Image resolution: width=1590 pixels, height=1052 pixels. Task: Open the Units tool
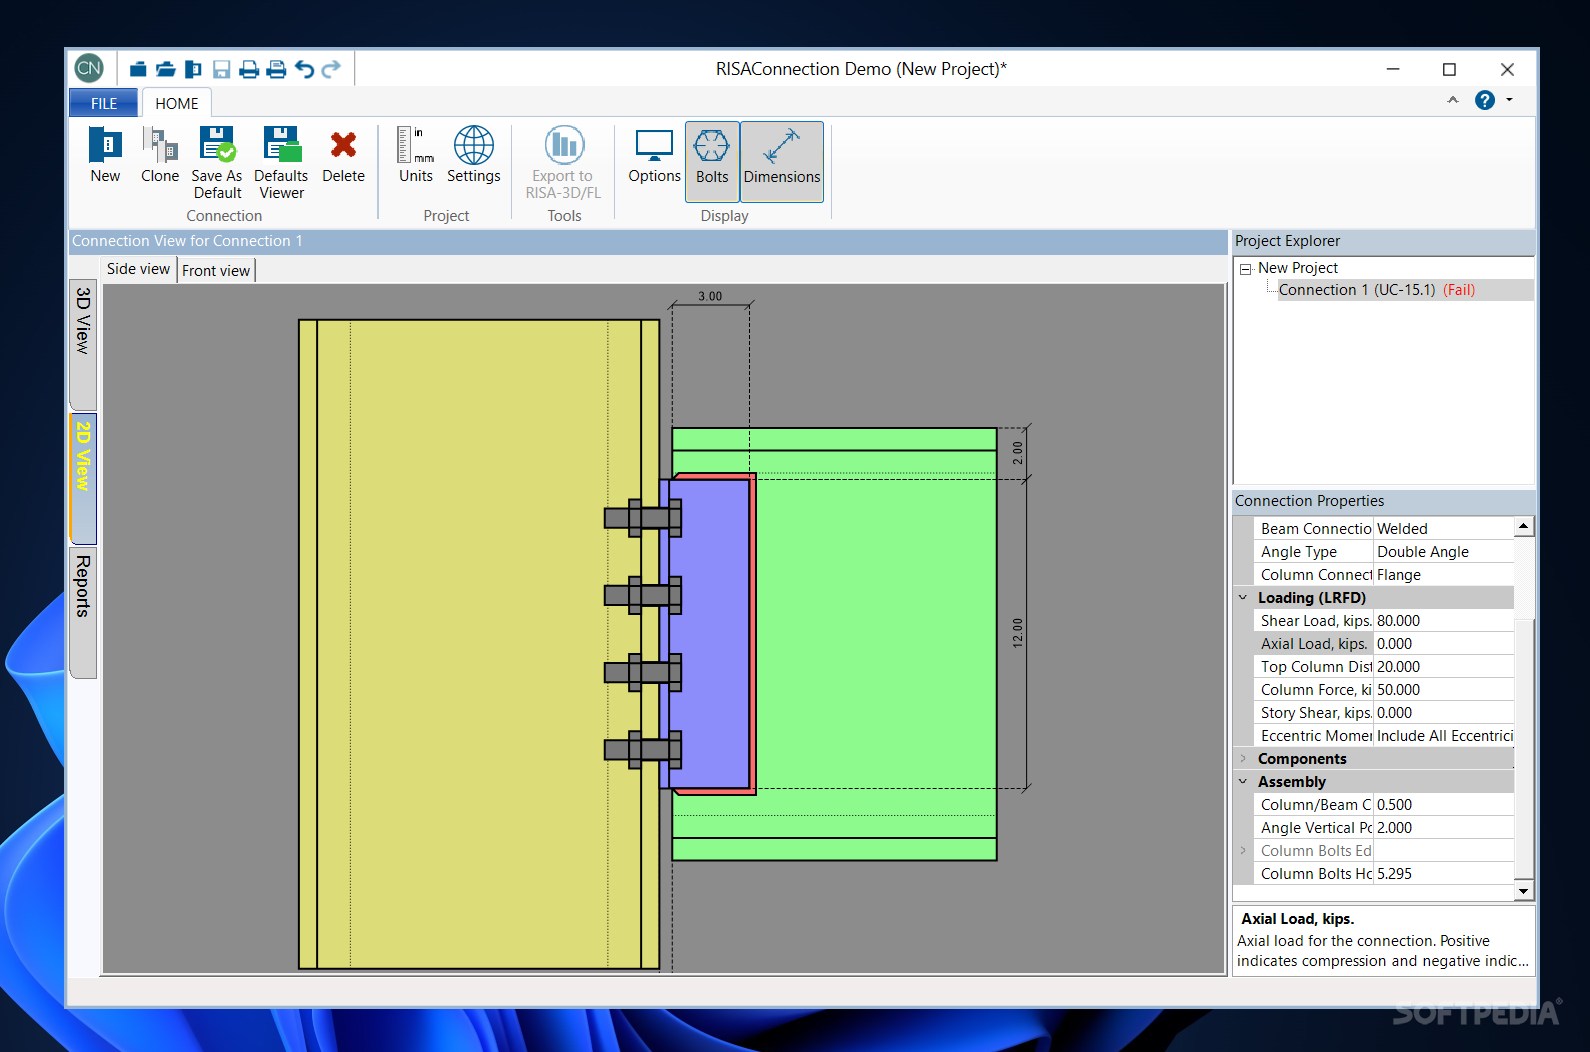pos(416,155)
